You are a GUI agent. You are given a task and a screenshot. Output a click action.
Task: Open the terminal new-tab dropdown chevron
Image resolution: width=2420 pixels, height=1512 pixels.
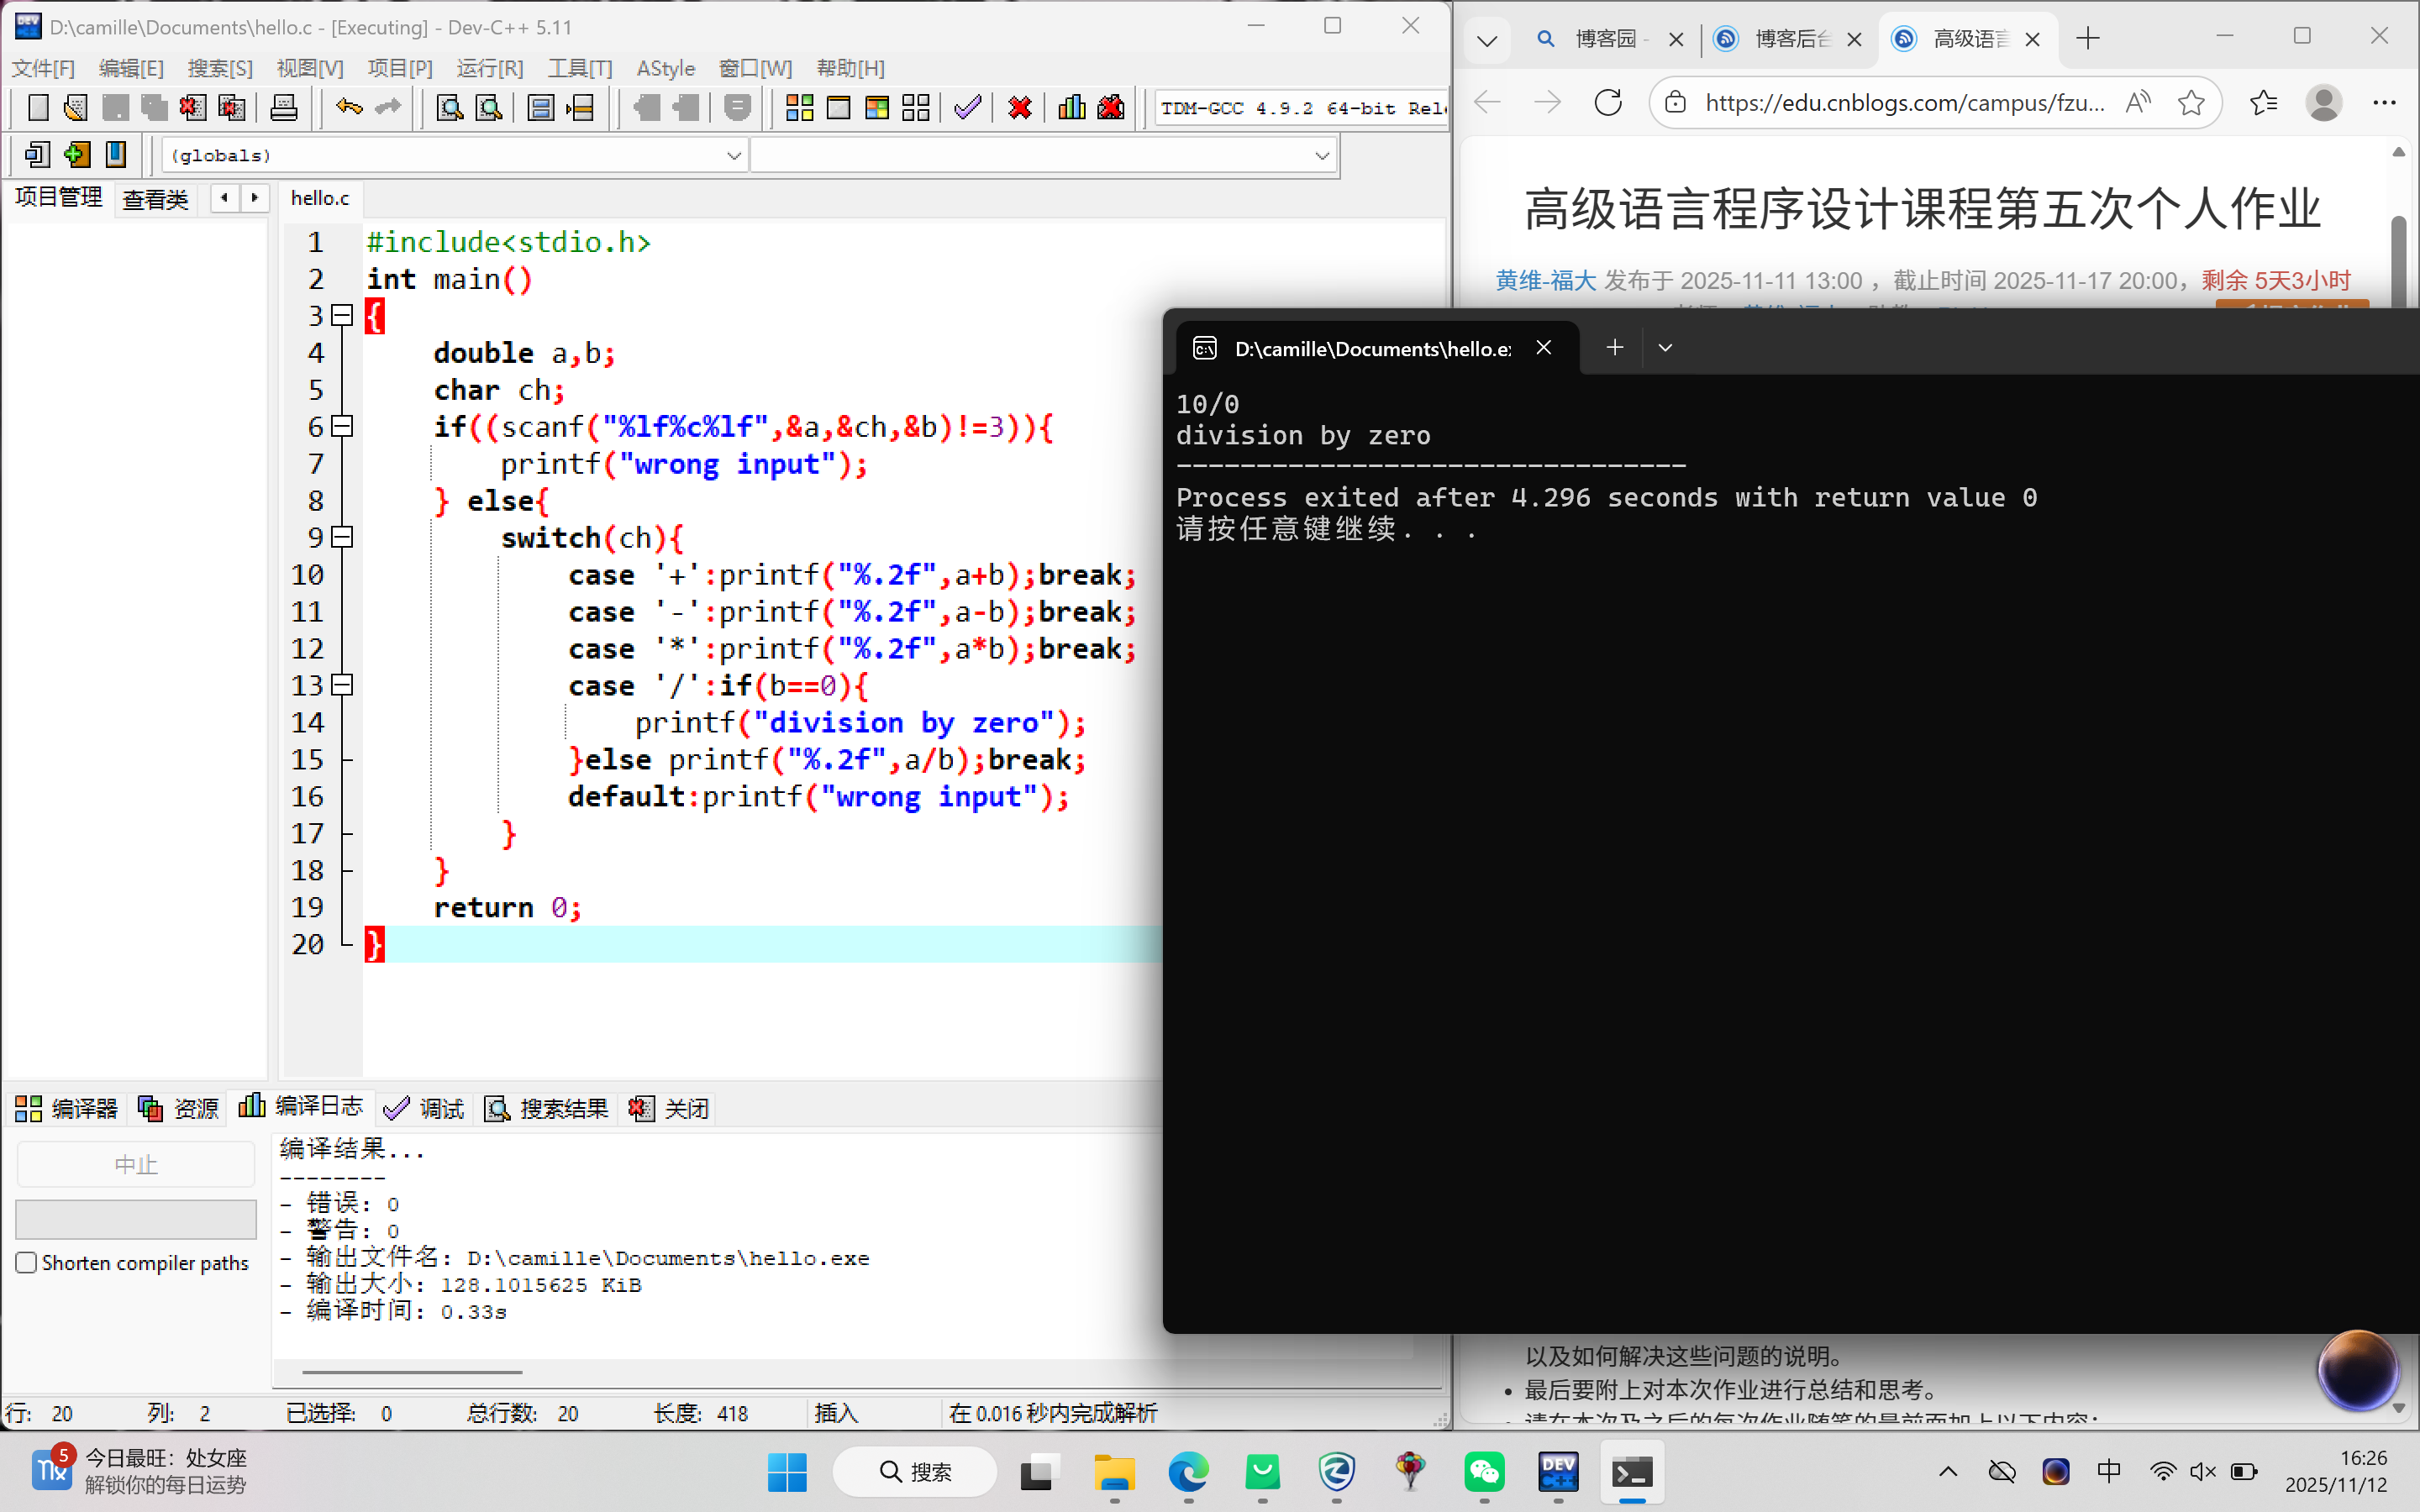[x=1665, y=348]
